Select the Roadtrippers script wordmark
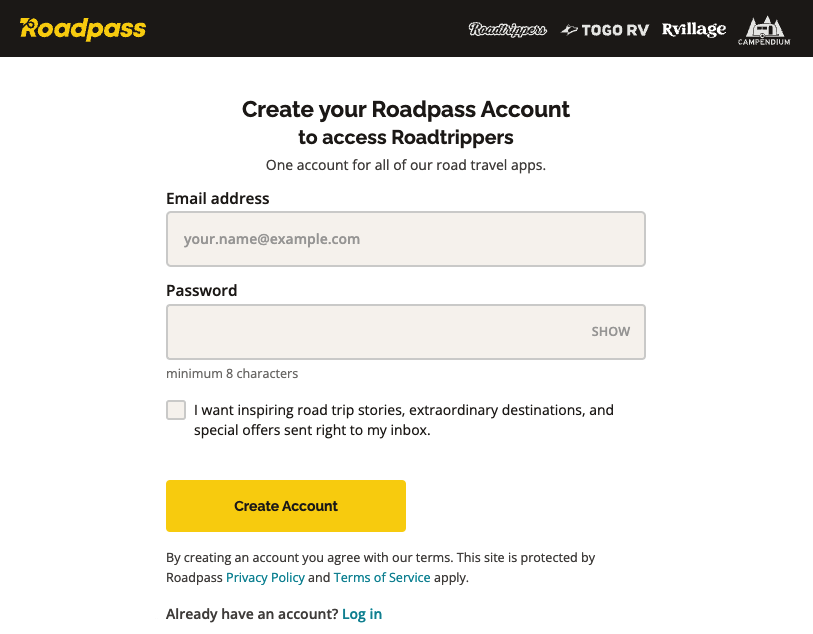 (508, 29)
